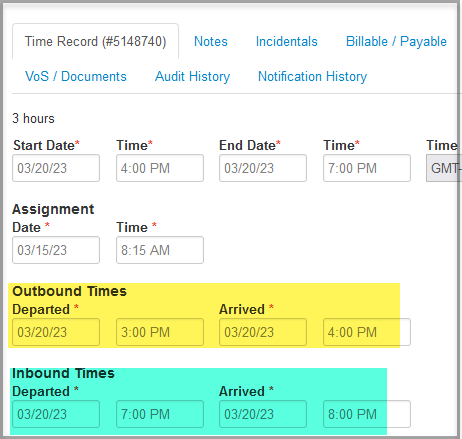Click the Outbound Departed date field
Screen dimensions: 462x439
pos(56,332)
